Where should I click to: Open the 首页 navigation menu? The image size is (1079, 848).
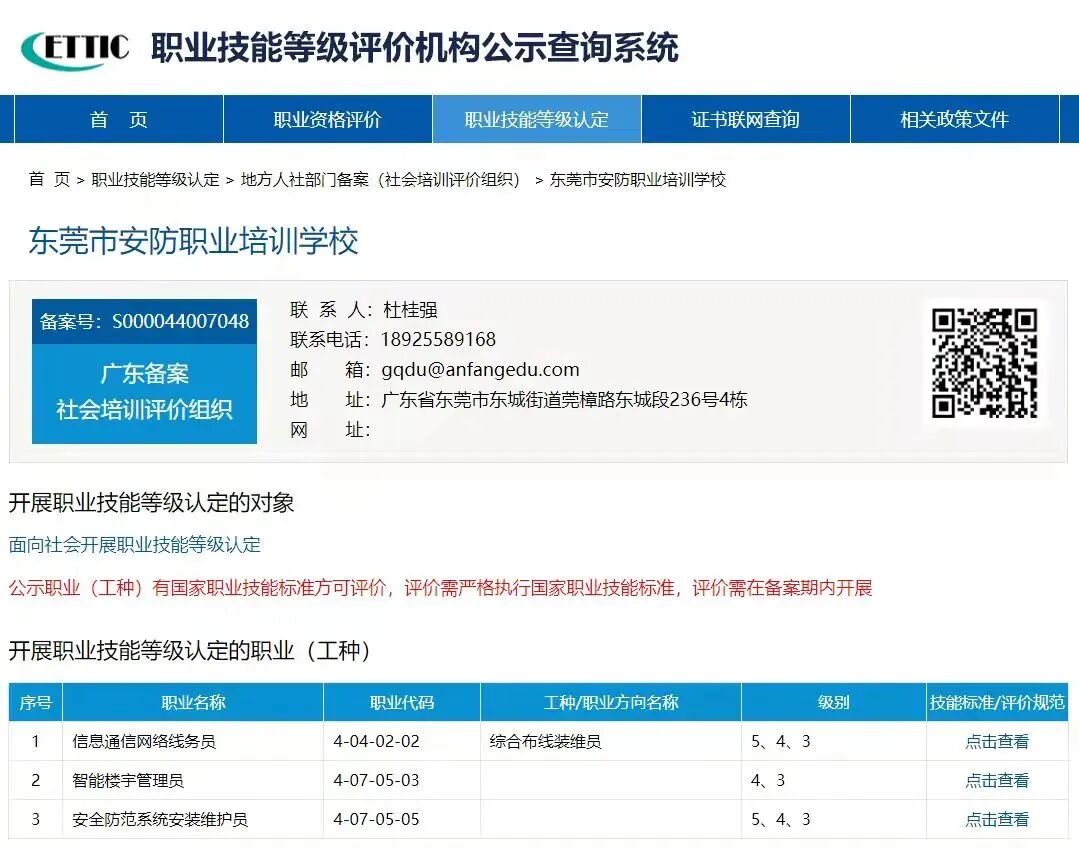[x=117, y=118]
